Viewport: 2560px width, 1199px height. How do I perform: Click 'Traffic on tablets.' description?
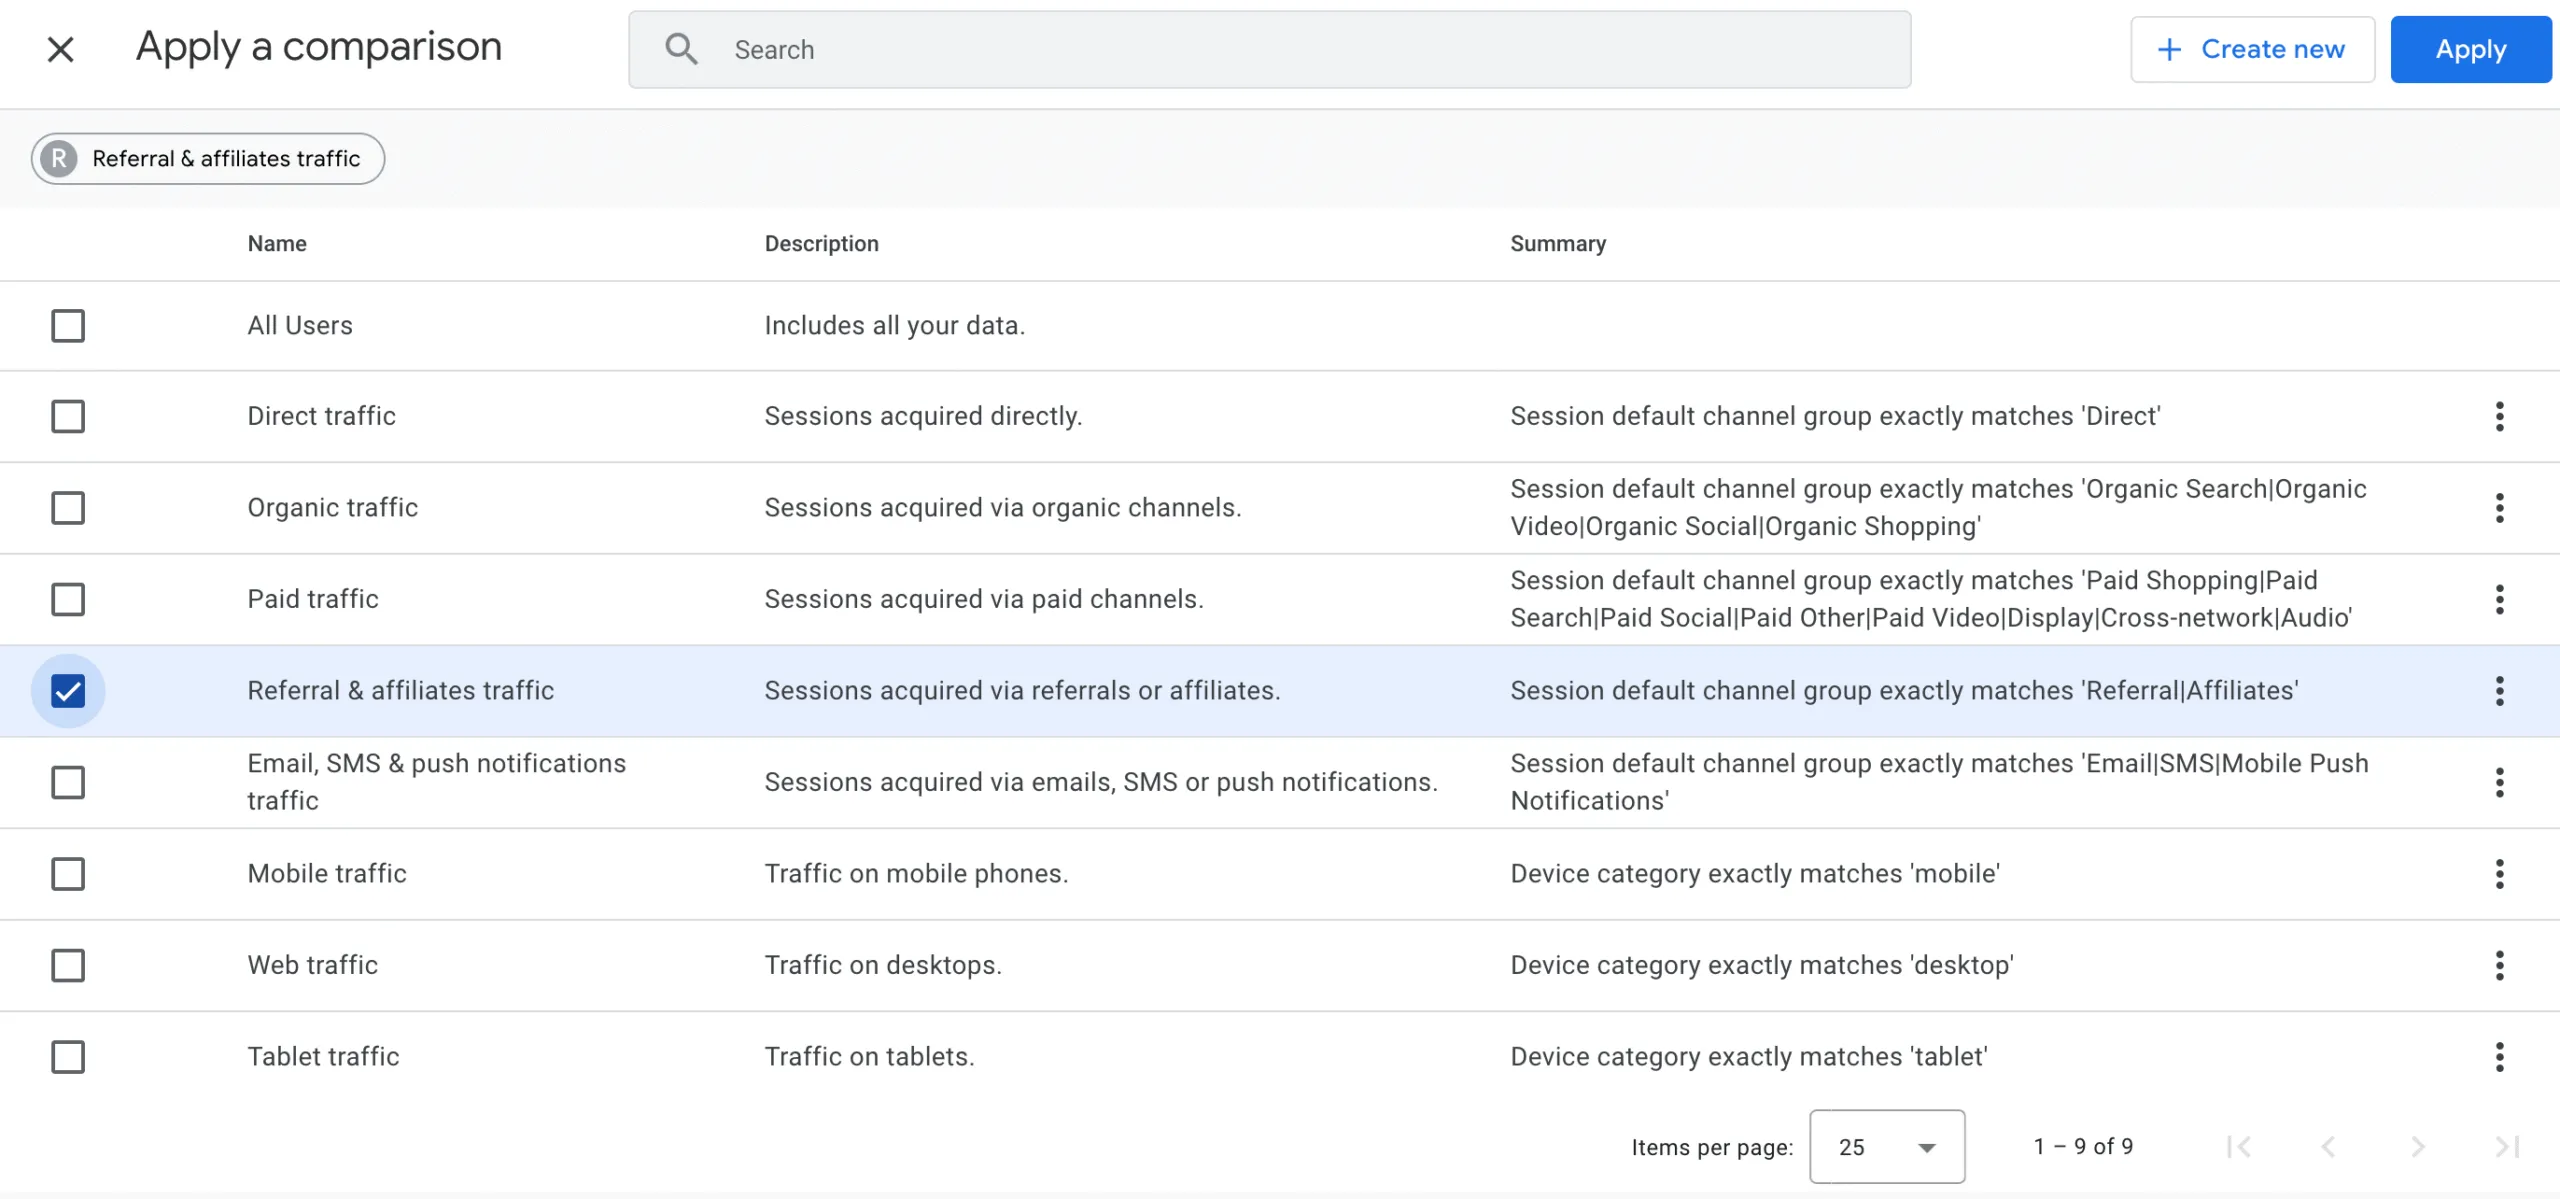tap(869, 1057)
